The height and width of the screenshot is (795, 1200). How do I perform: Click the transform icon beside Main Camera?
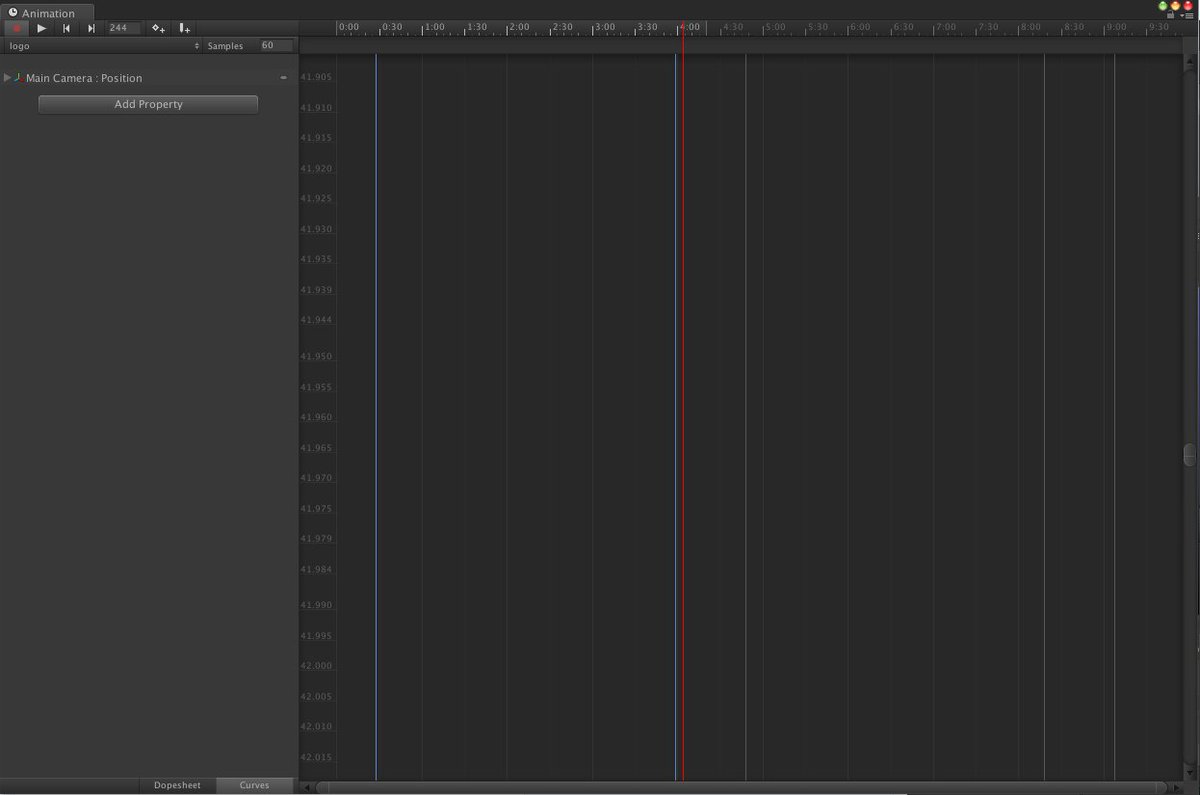[x=19, y=77]
